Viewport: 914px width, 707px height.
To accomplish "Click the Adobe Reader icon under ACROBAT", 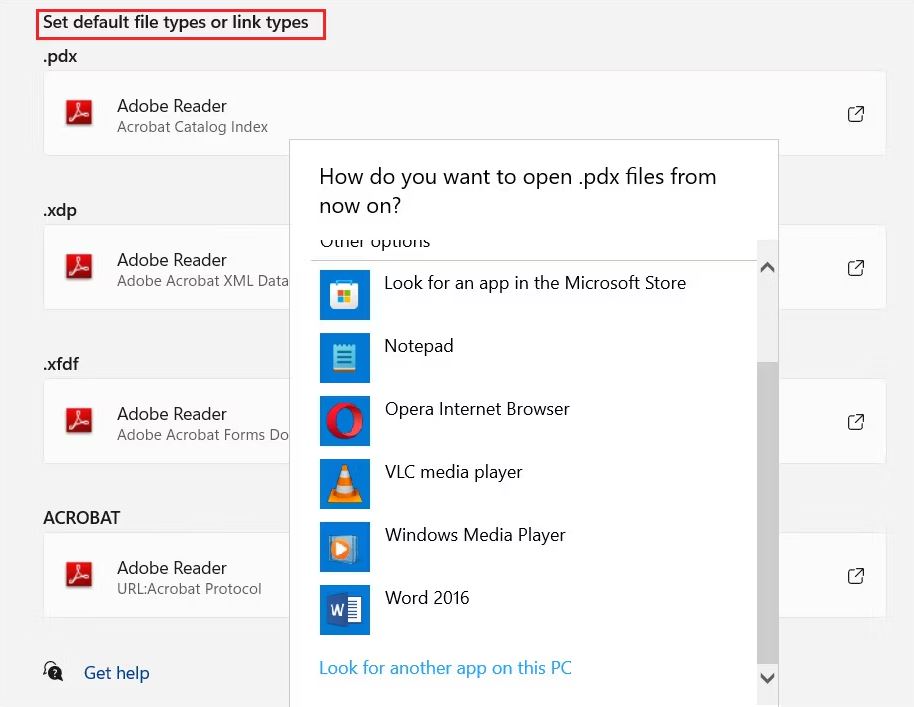I will pos(79,574).
